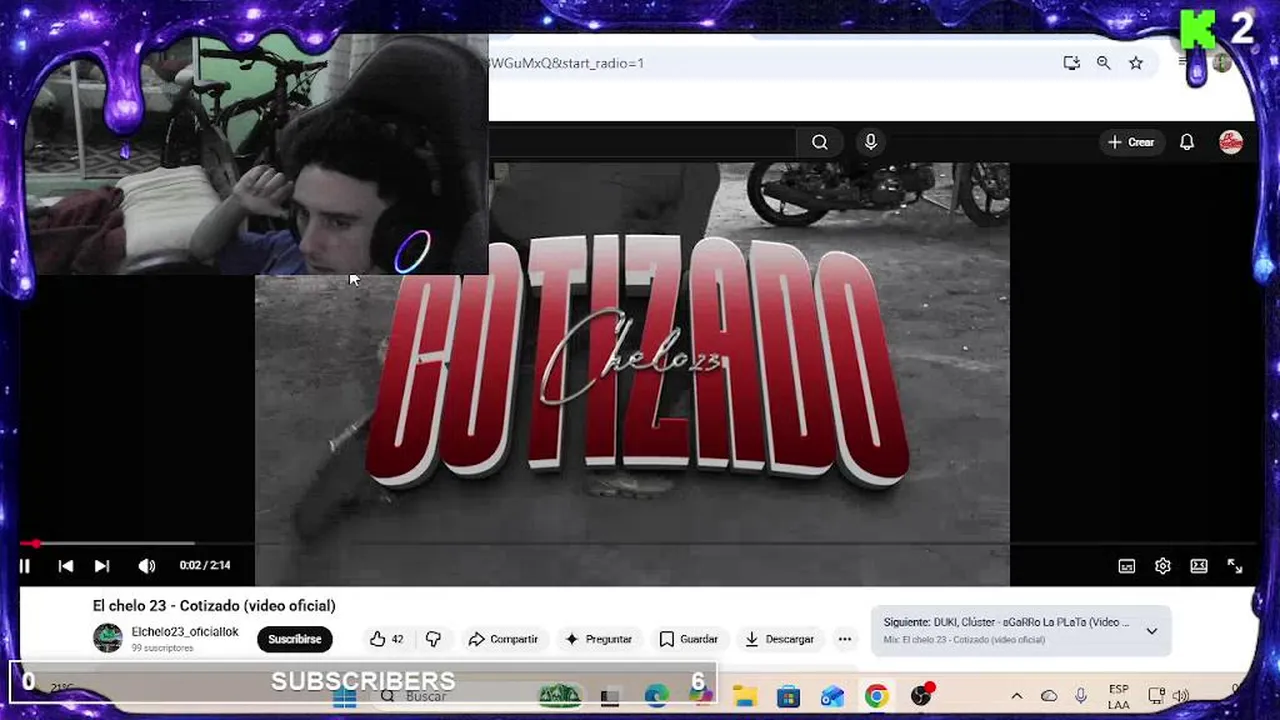Click the video title El chelo 23 - Cotizado
Screen dimensions: 1280x720
[x=214, y=606]
